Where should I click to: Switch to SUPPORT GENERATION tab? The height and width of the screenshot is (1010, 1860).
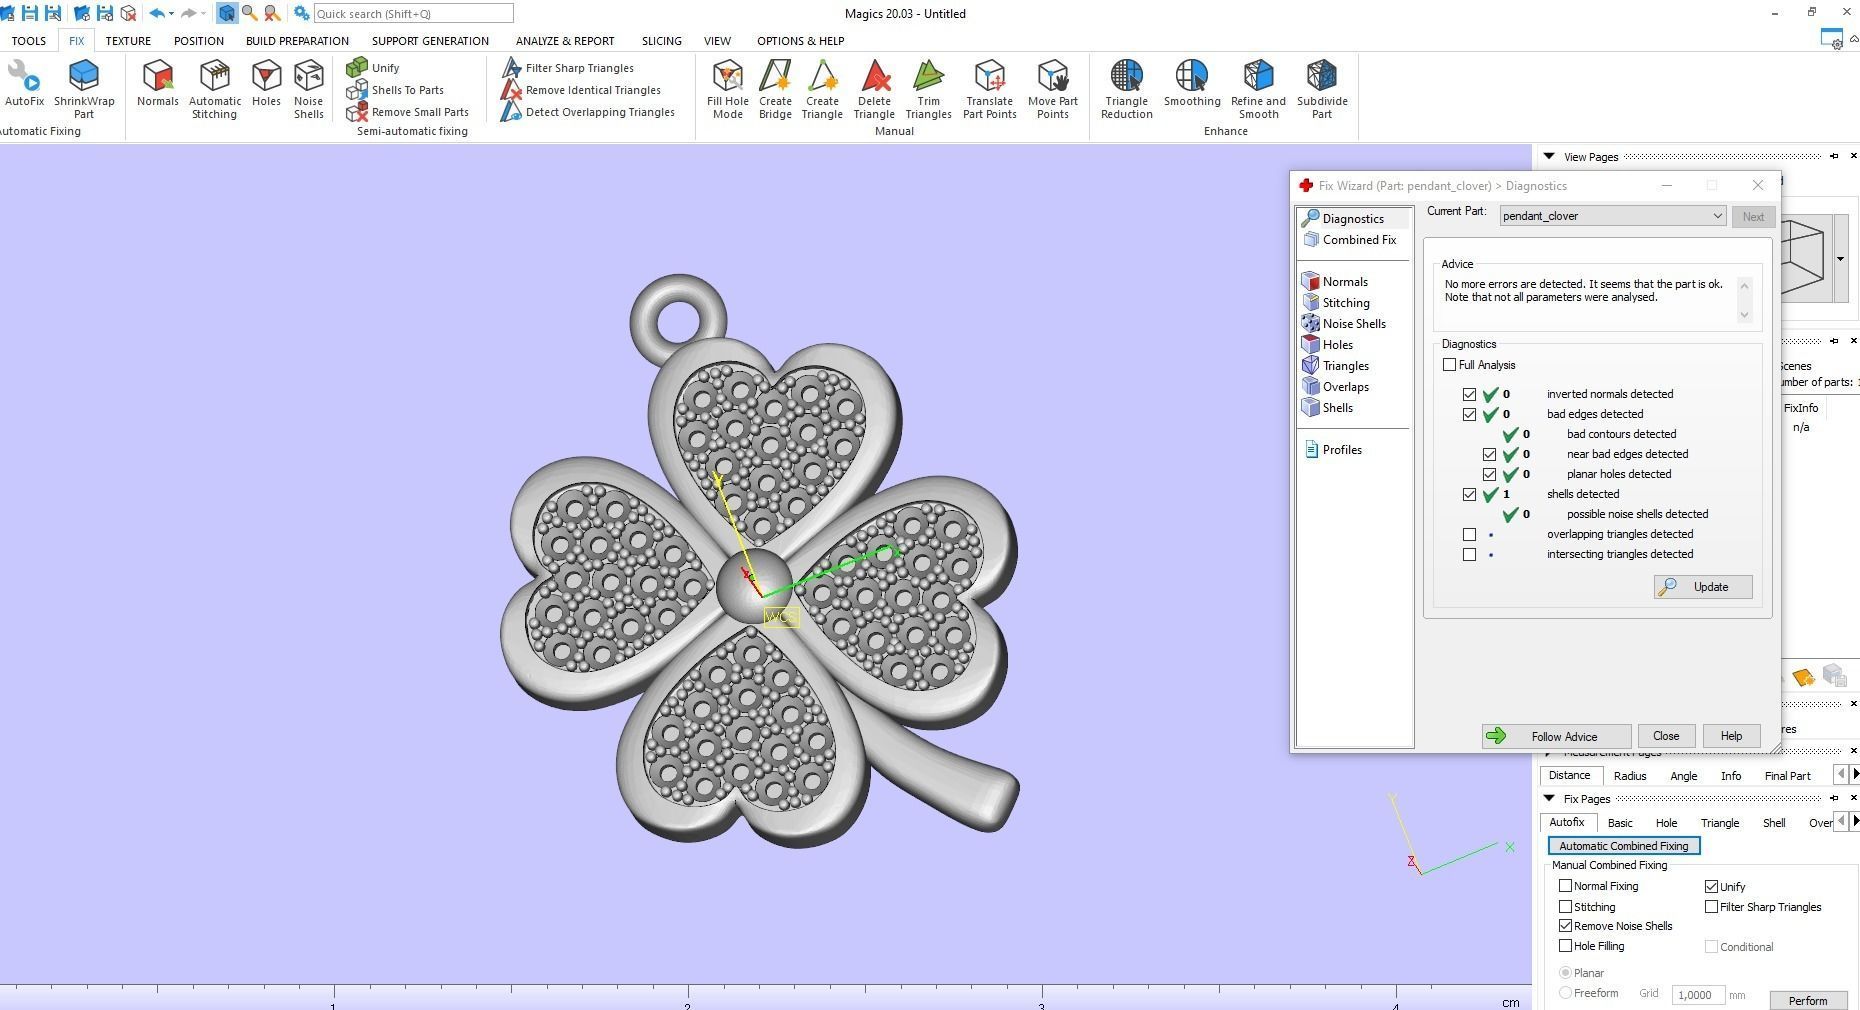(x=430, y=41)
